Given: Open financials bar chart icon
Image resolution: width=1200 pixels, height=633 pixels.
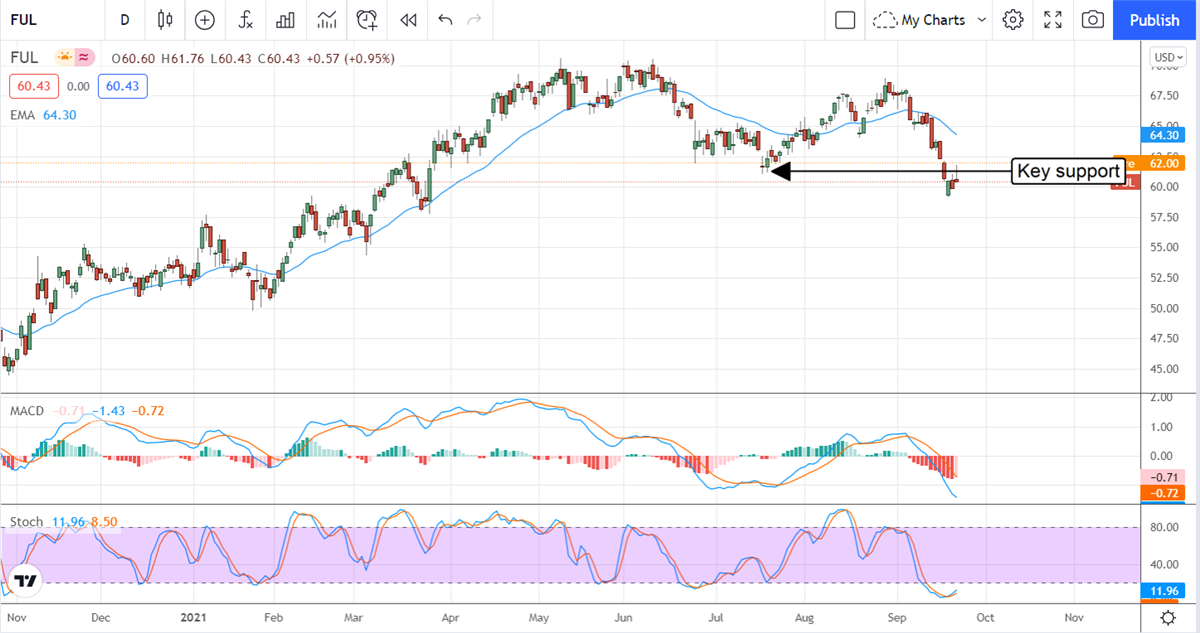Looking at the screenshot, I should [286, 20].
